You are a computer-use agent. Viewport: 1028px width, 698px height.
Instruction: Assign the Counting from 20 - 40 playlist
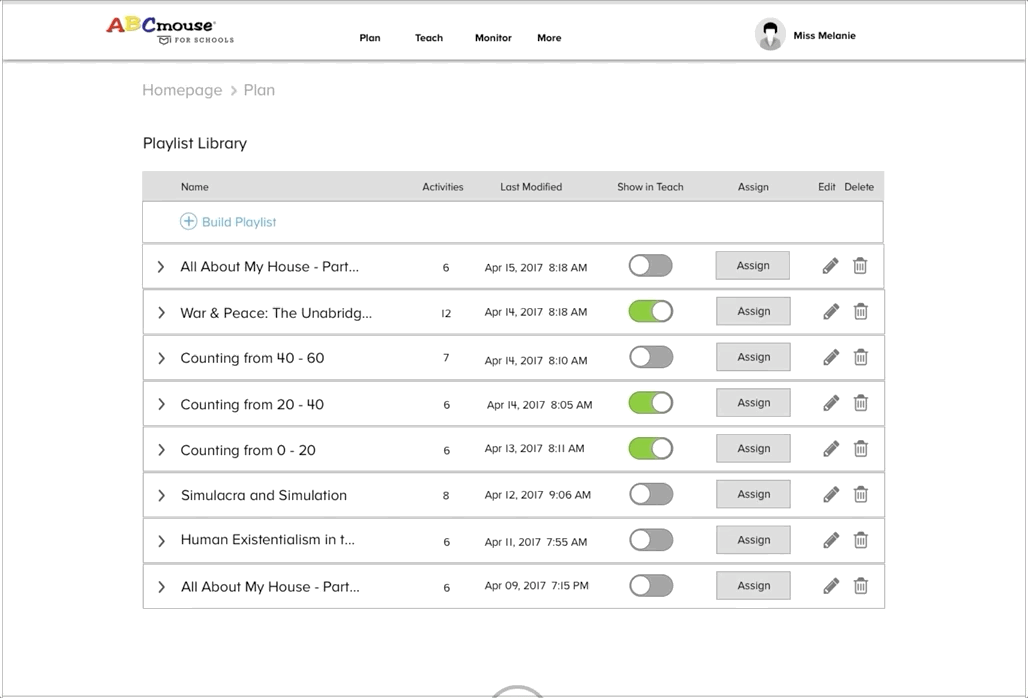[753, 402]
